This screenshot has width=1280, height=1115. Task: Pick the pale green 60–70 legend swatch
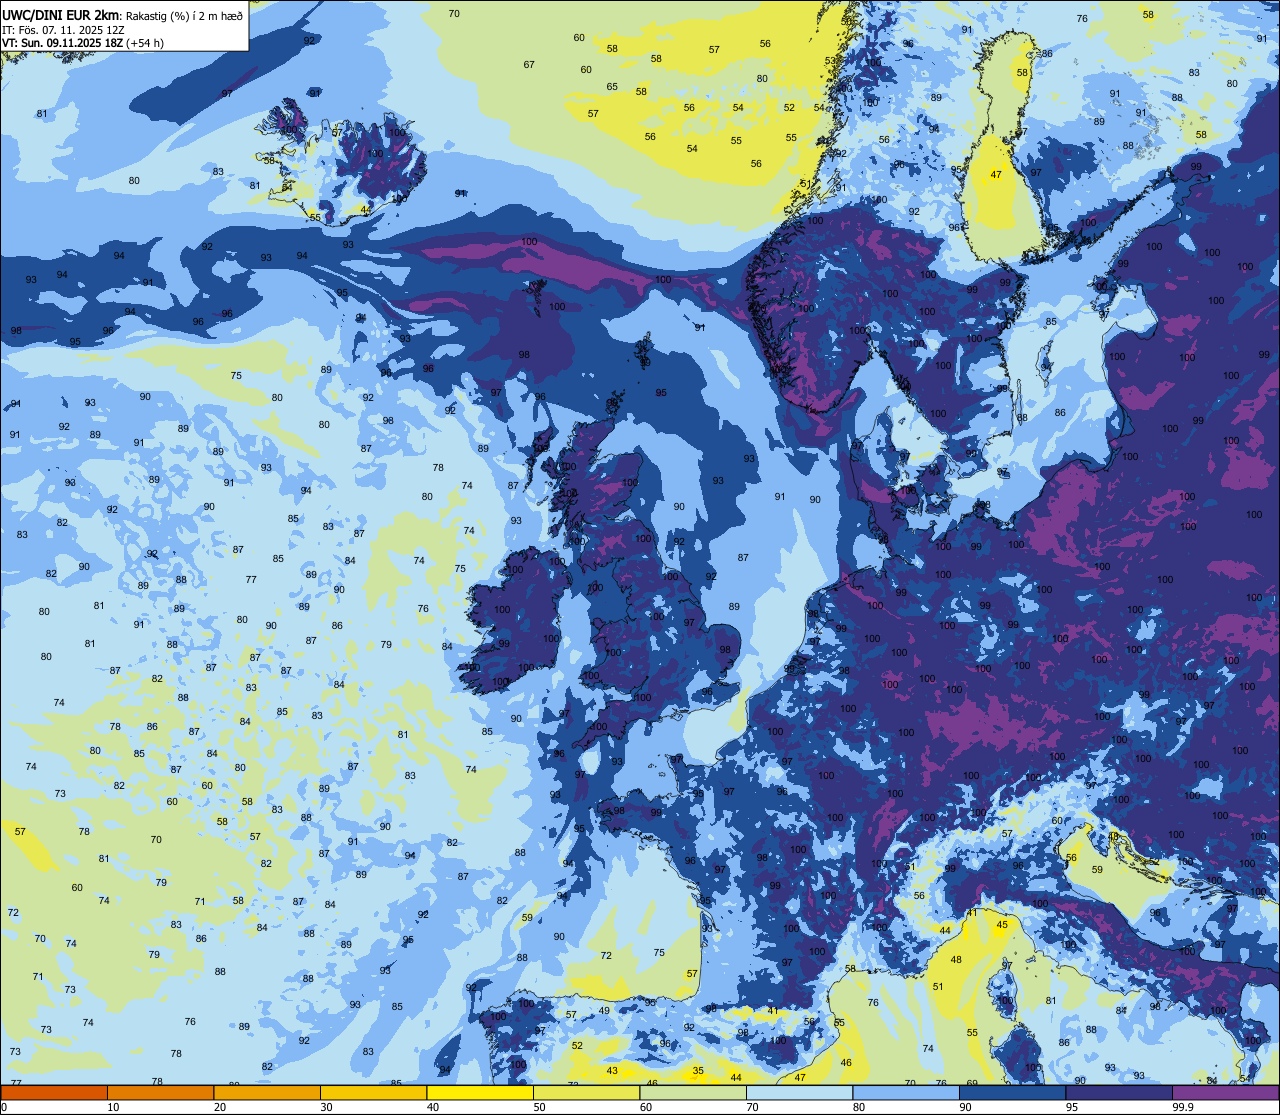coord(693,1092)
